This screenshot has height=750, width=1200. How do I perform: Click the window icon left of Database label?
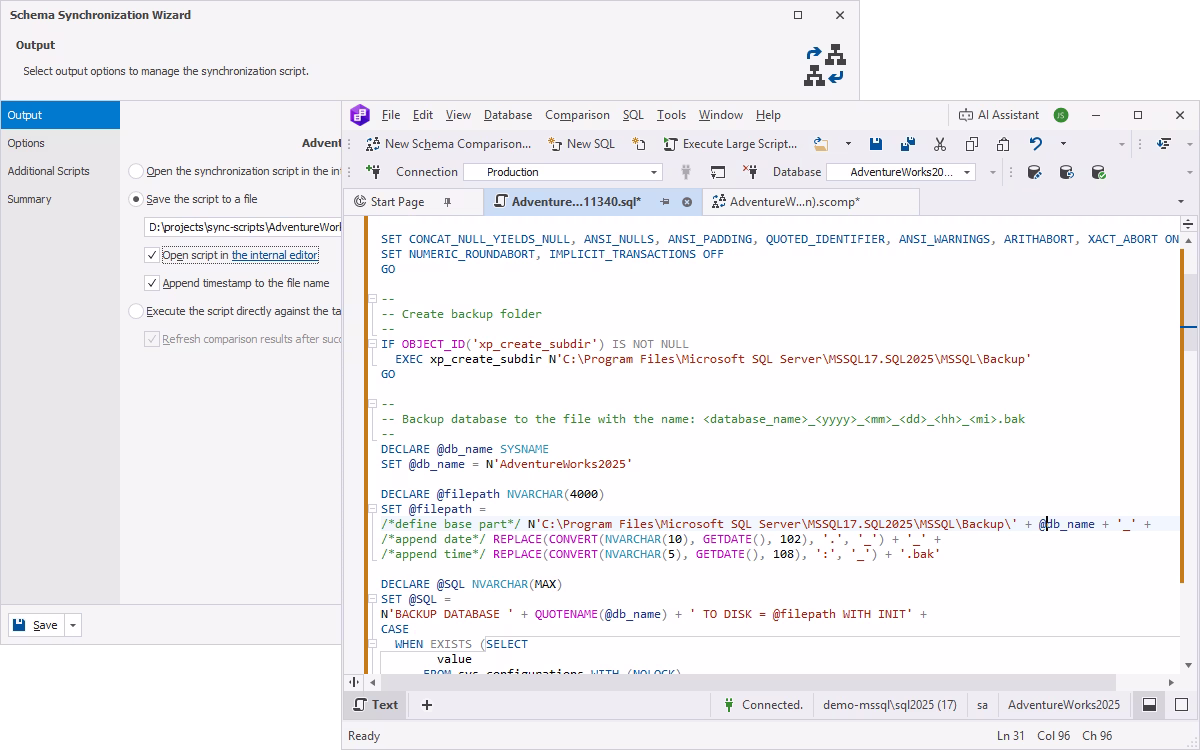point(718,172)
